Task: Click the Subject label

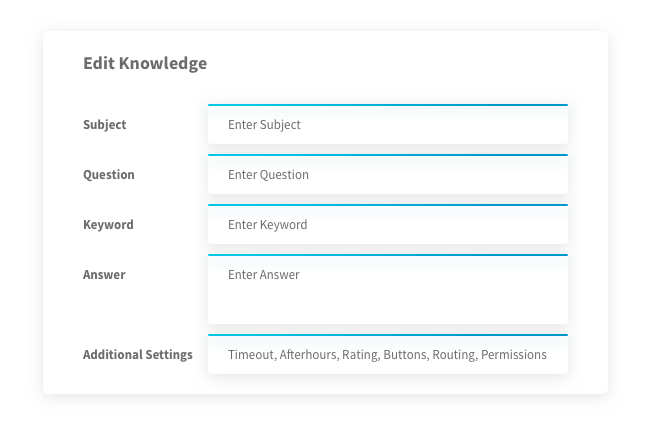Action: pyautogui.click(x=104, y=125)
